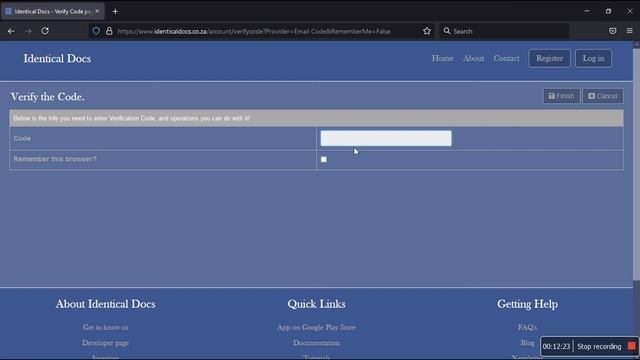
Task: Open Blog footer link
Action: 527,343
